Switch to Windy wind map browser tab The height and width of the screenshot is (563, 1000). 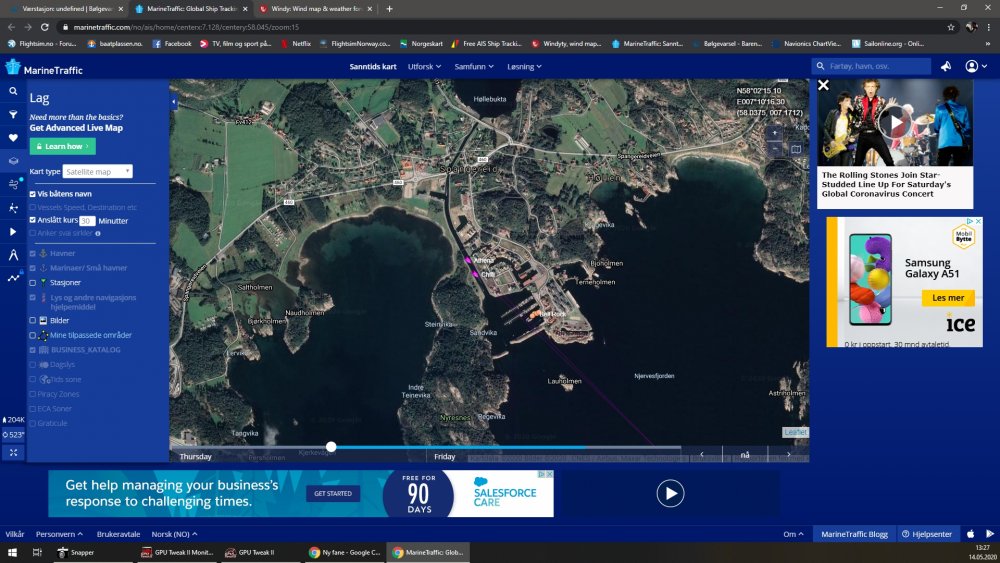click(316, 9)
